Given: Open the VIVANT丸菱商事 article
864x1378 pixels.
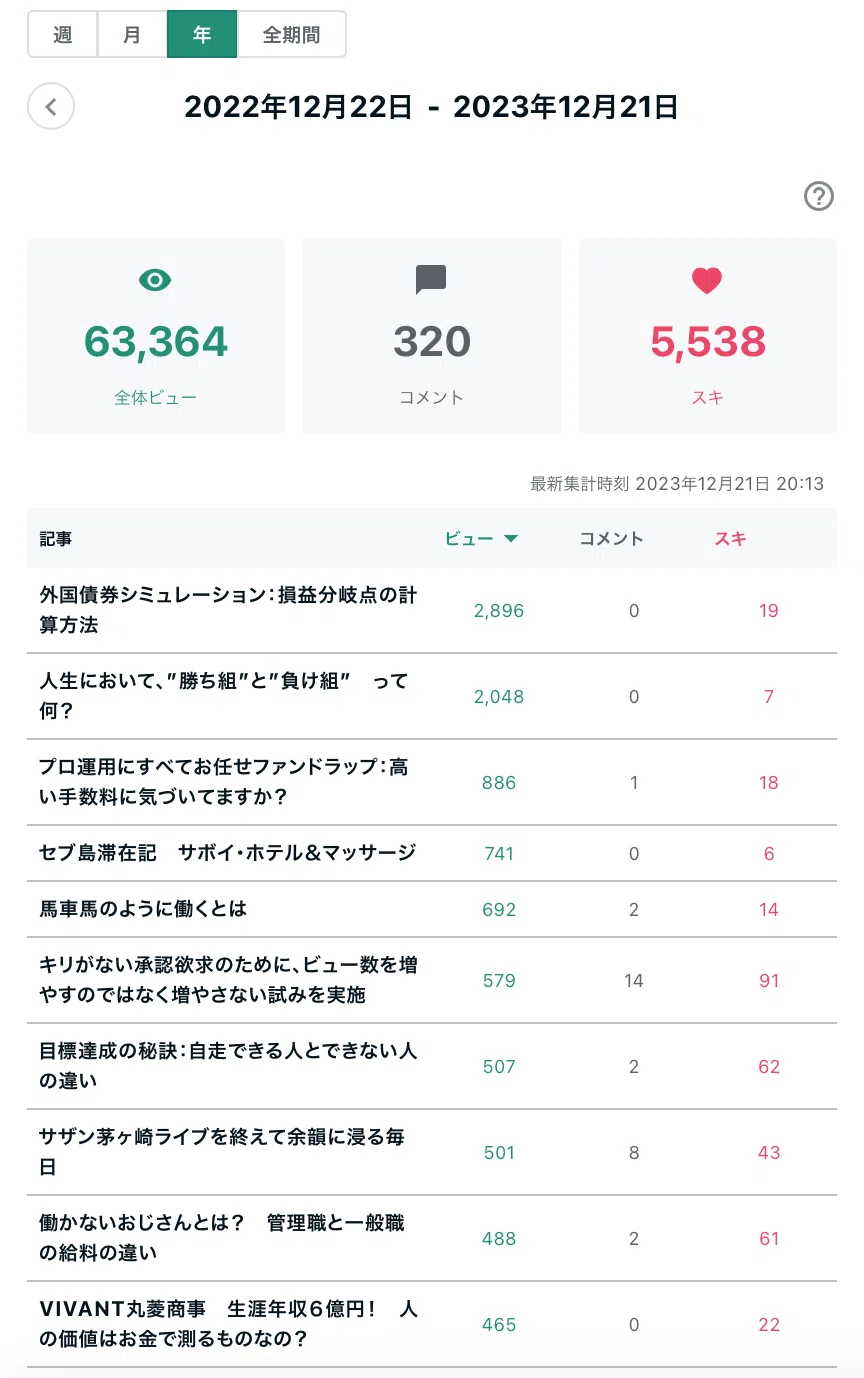Looking at the screenshot, I should click(x=228, y=1324).
